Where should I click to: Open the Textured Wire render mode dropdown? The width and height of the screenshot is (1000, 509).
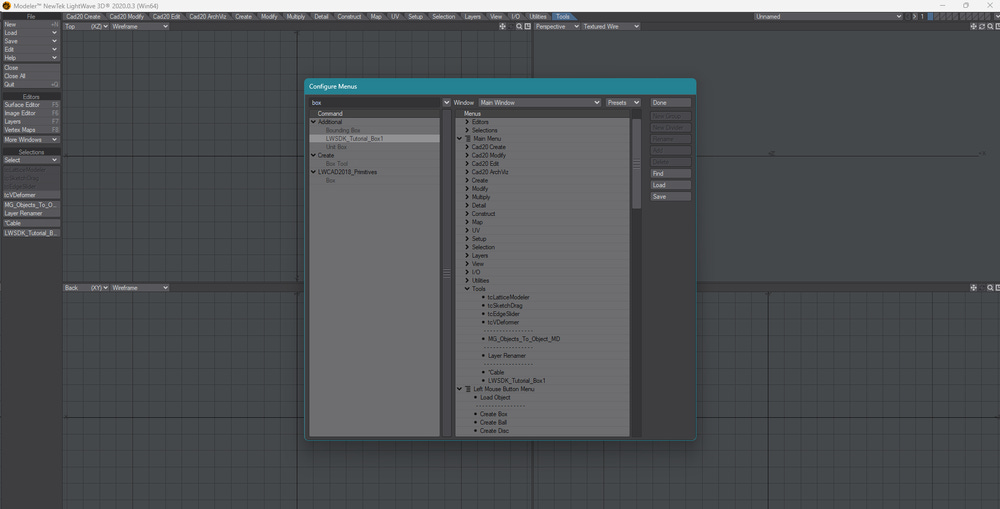pos(610,27)
